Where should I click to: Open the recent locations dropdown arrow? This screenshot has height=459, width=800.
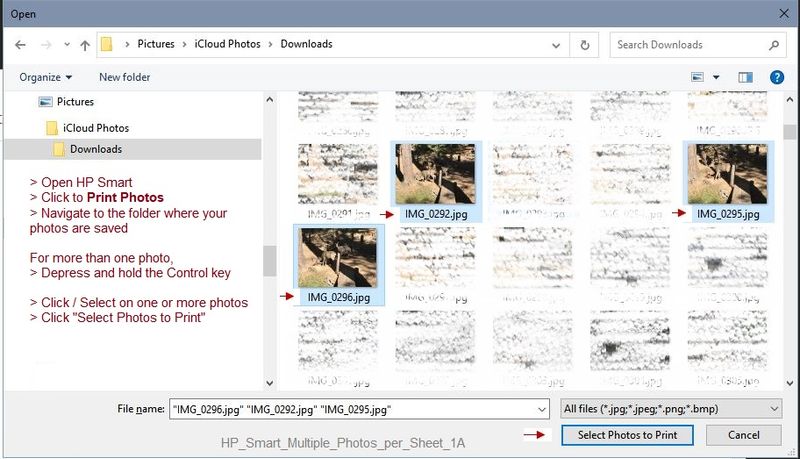tap(67, 45)
